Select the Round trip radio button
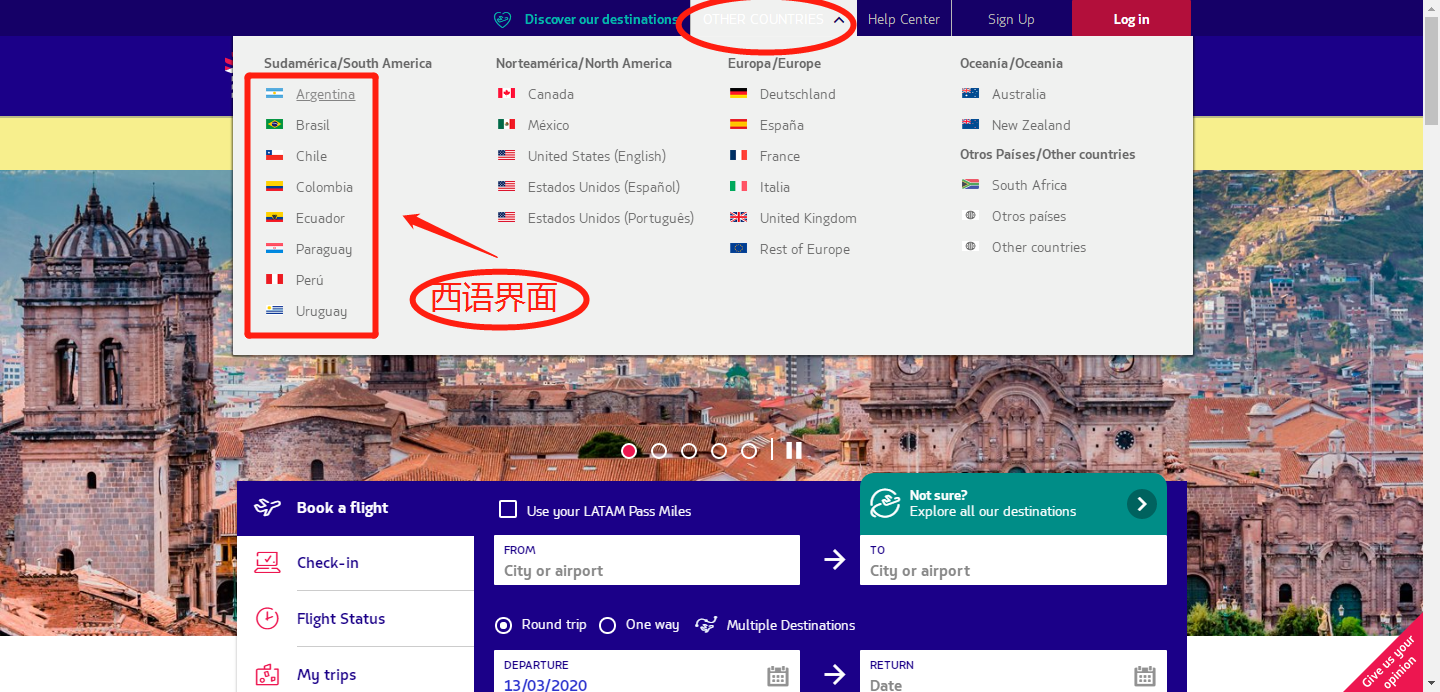Screen dimensions: 1440x692 click(x=505, y=625)
